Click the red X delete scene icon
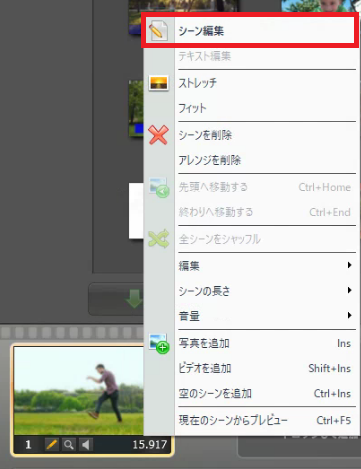The width and height of the screenshot is (361, 469). [x=158, y=135]
